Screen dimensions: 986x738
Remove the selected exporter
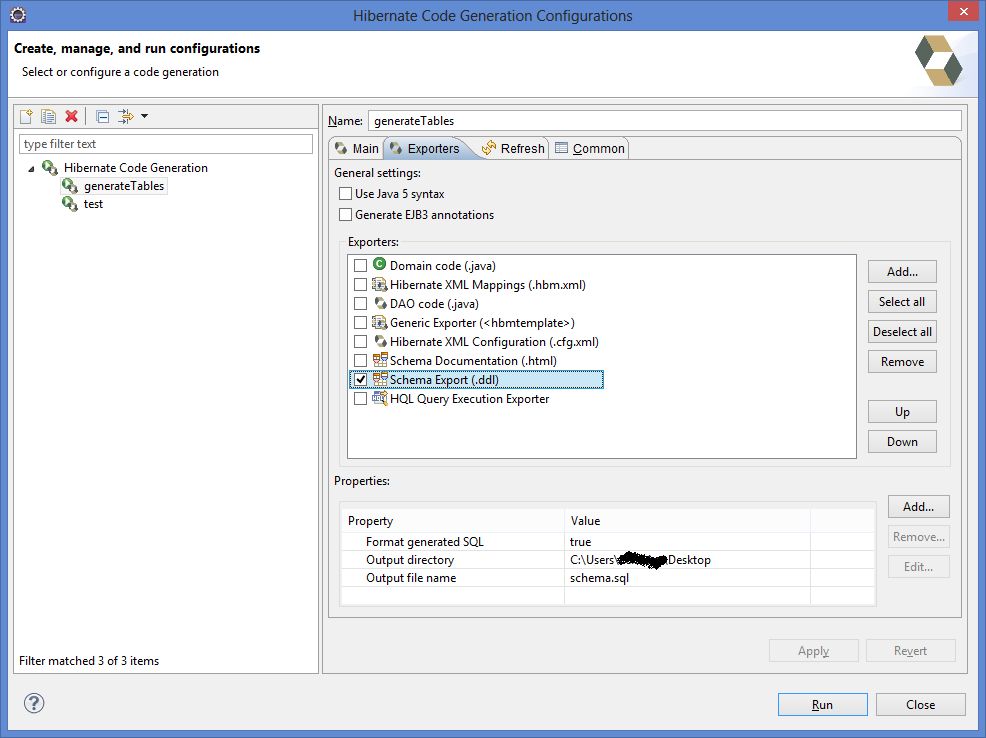(x=902, y=362)
